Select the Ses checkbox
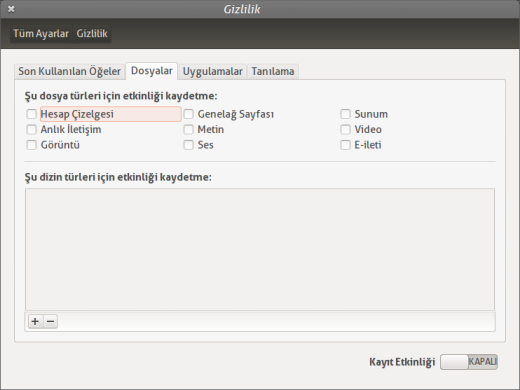Image resolution: width=520 pixels, height=390 pixels. tap(188, 145)
